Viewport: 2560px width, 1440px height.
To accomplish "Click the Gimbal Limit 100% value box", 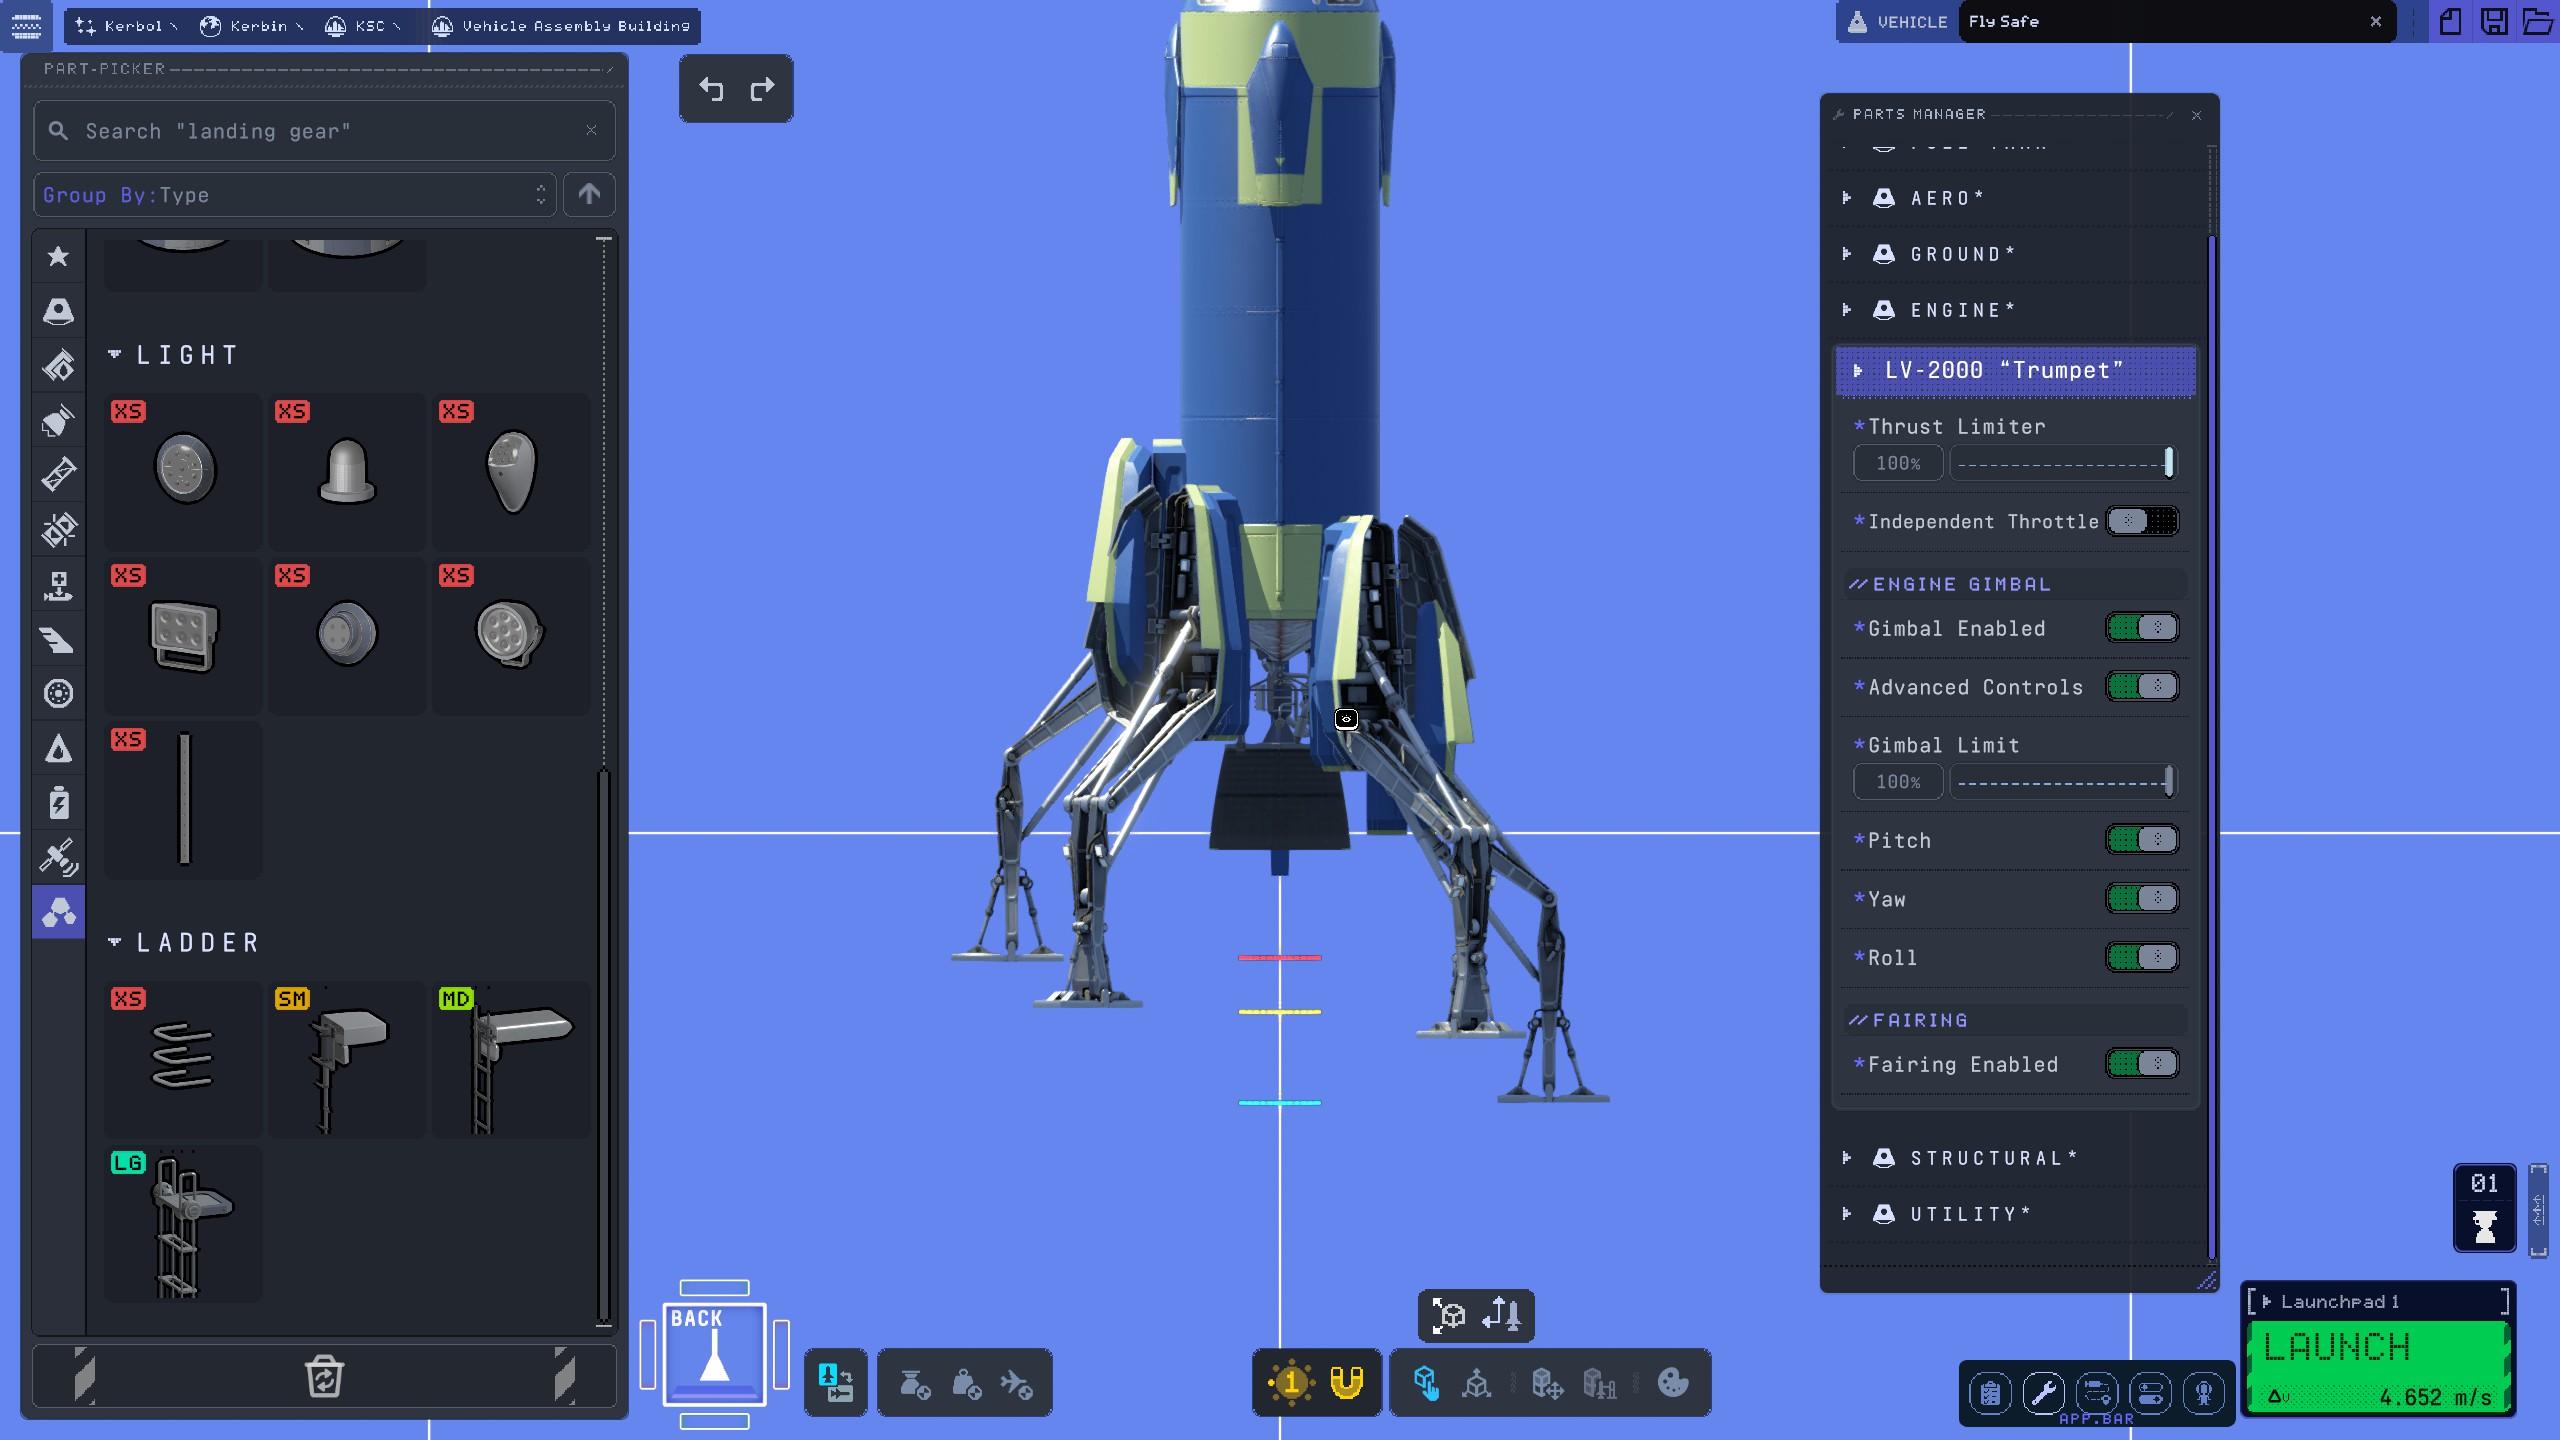I will click(1898, 782).
